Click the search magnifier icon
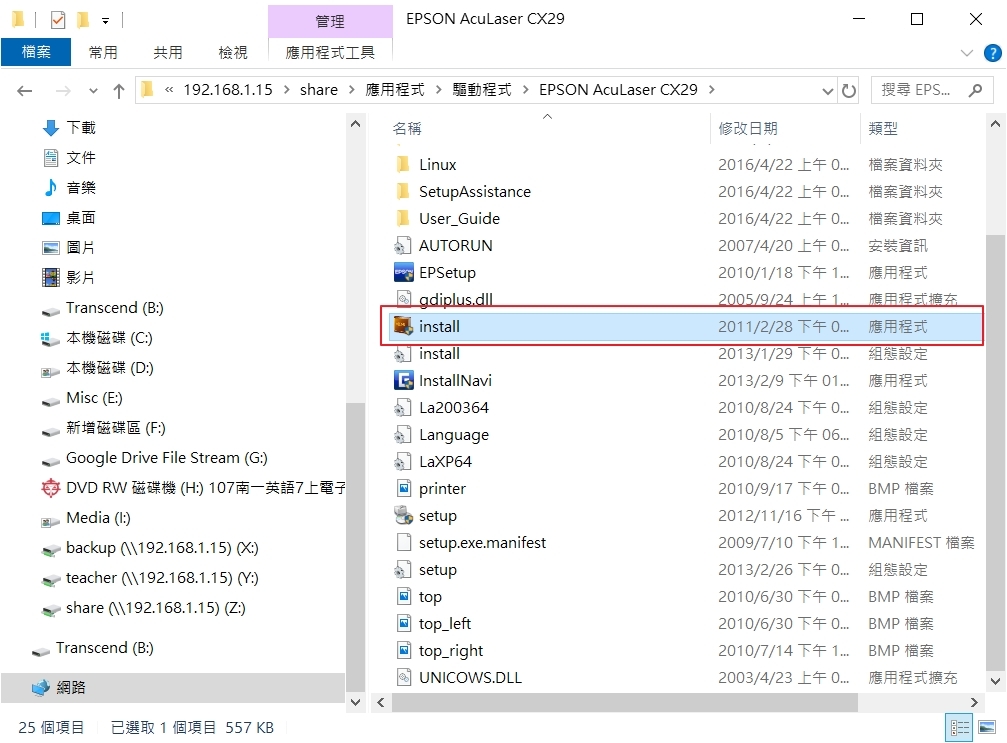This screenshot has width=1007, height=743. pos(976,90)
